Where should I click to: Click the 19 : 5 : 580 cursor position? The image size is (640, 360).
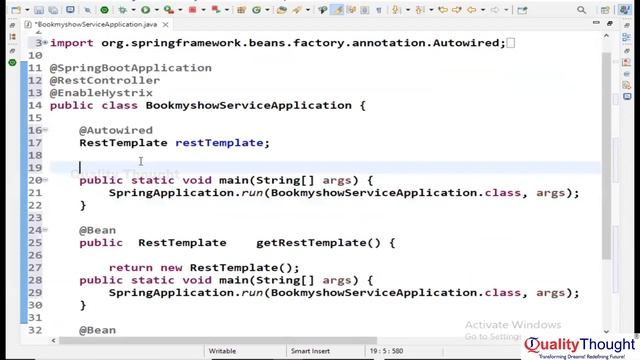click(x=386, y=351)
